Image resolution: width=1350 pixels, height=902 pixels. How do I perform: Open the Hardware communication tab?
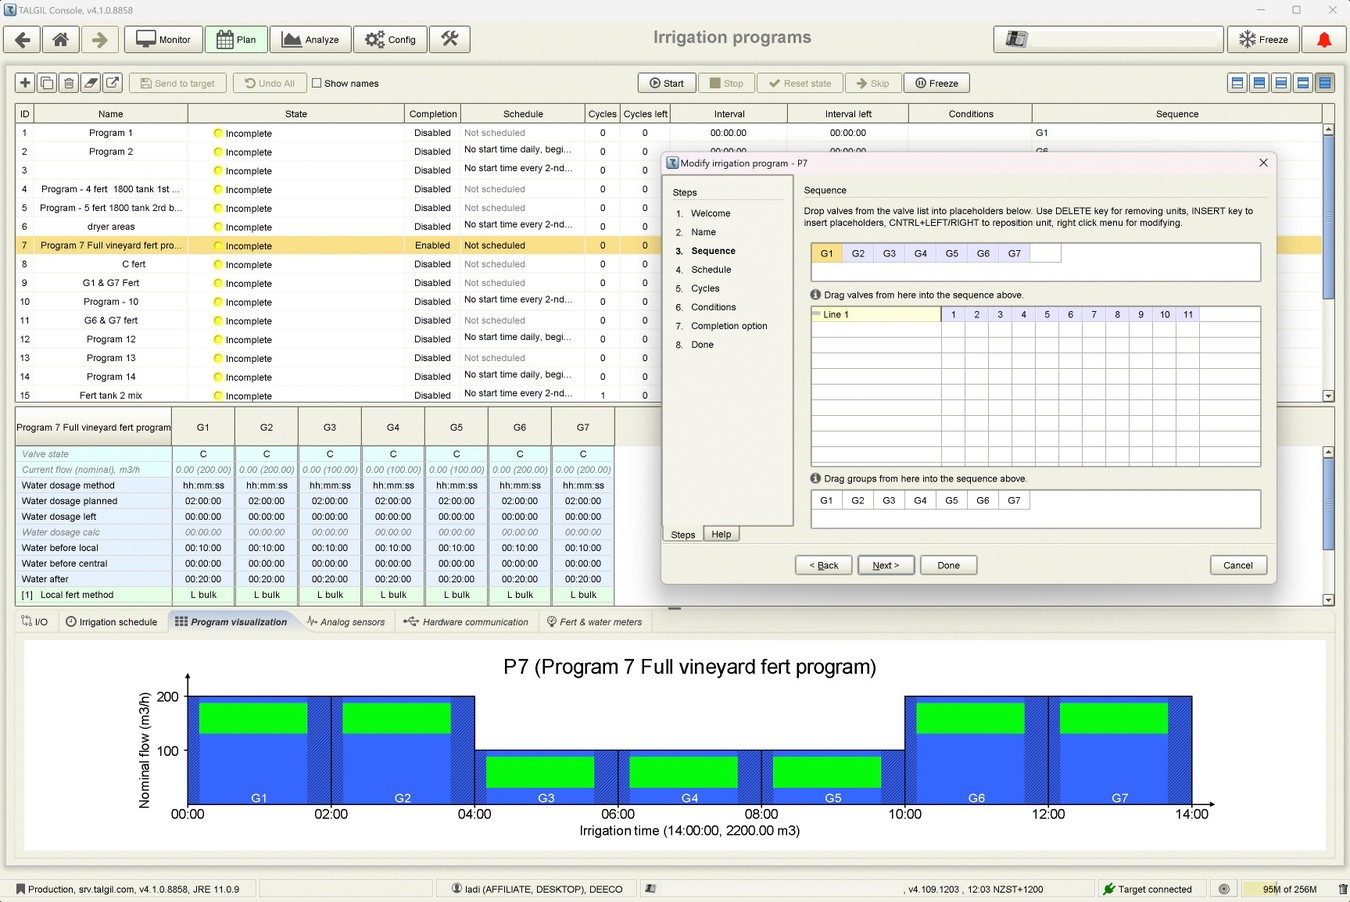pyautogui.click(x=466, y=622)
